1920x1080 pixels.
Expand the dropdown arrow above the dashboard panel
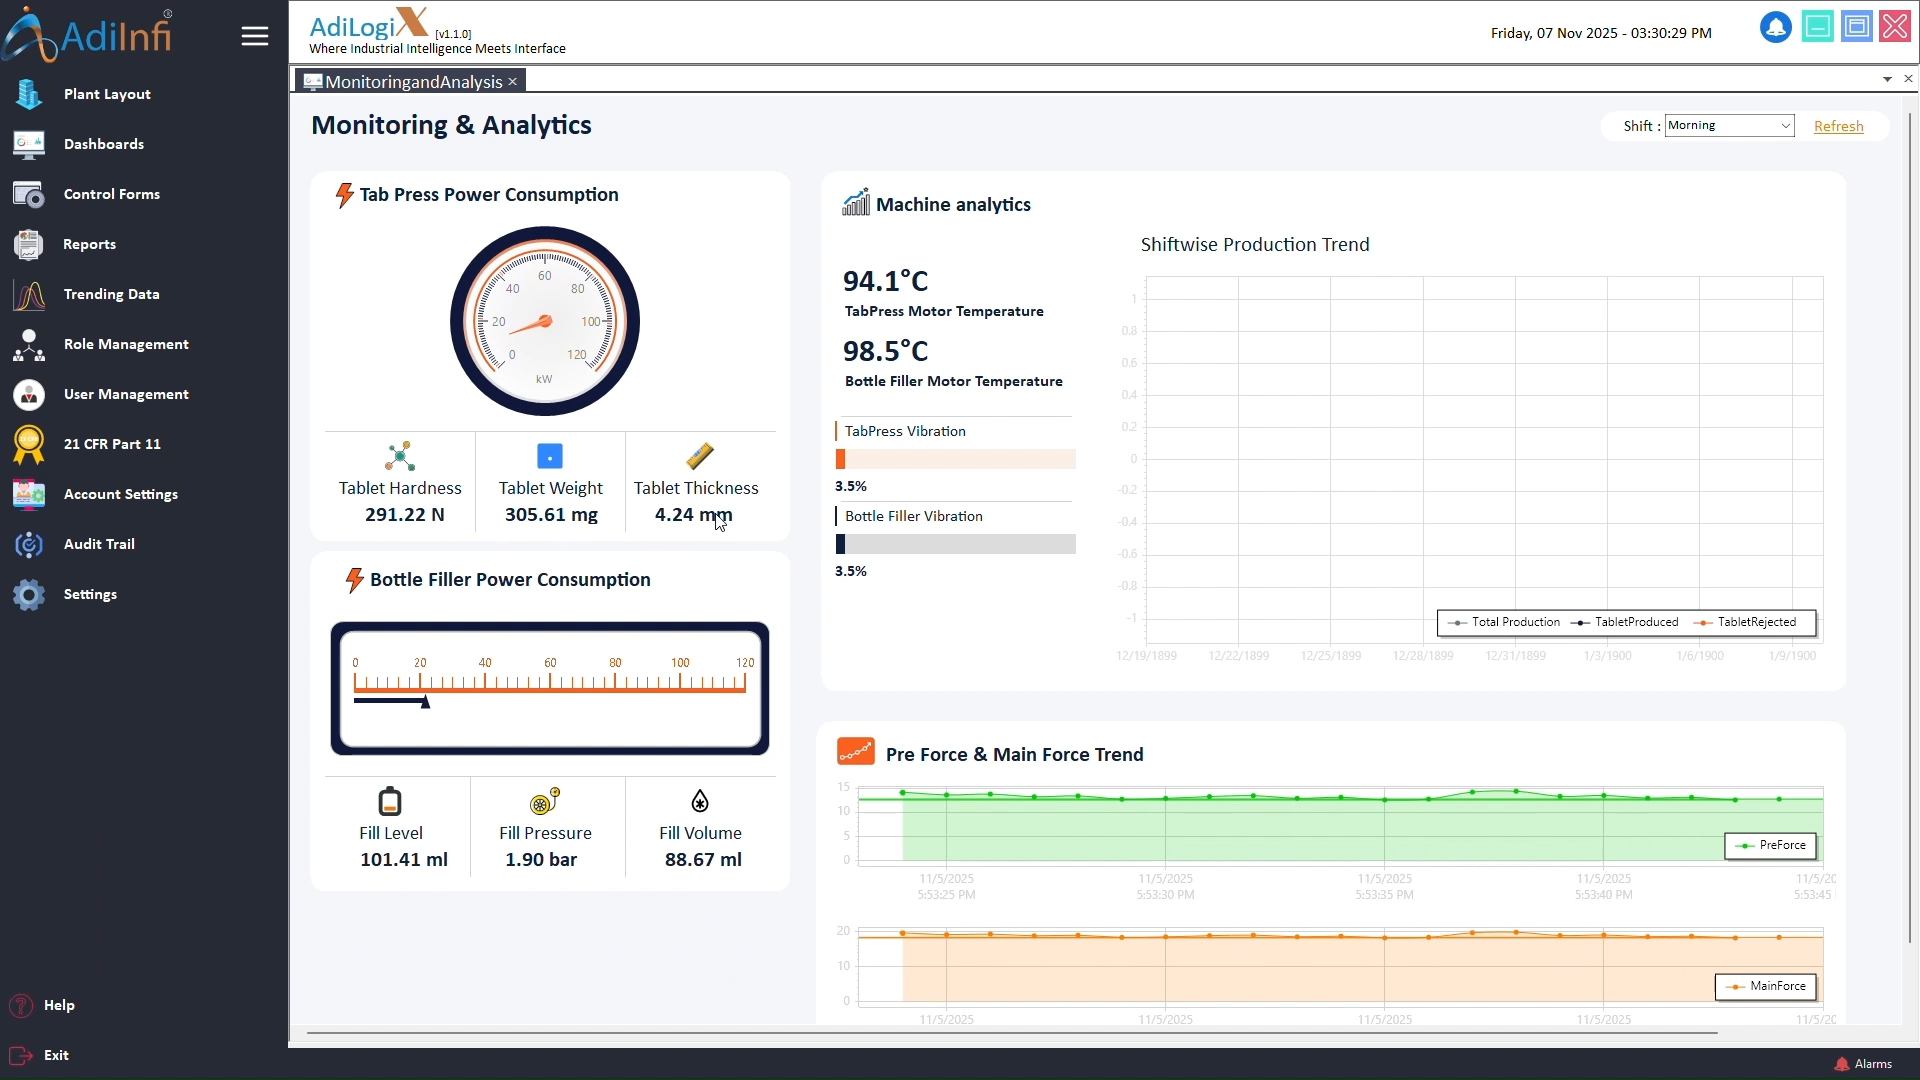pos(1887,79)
